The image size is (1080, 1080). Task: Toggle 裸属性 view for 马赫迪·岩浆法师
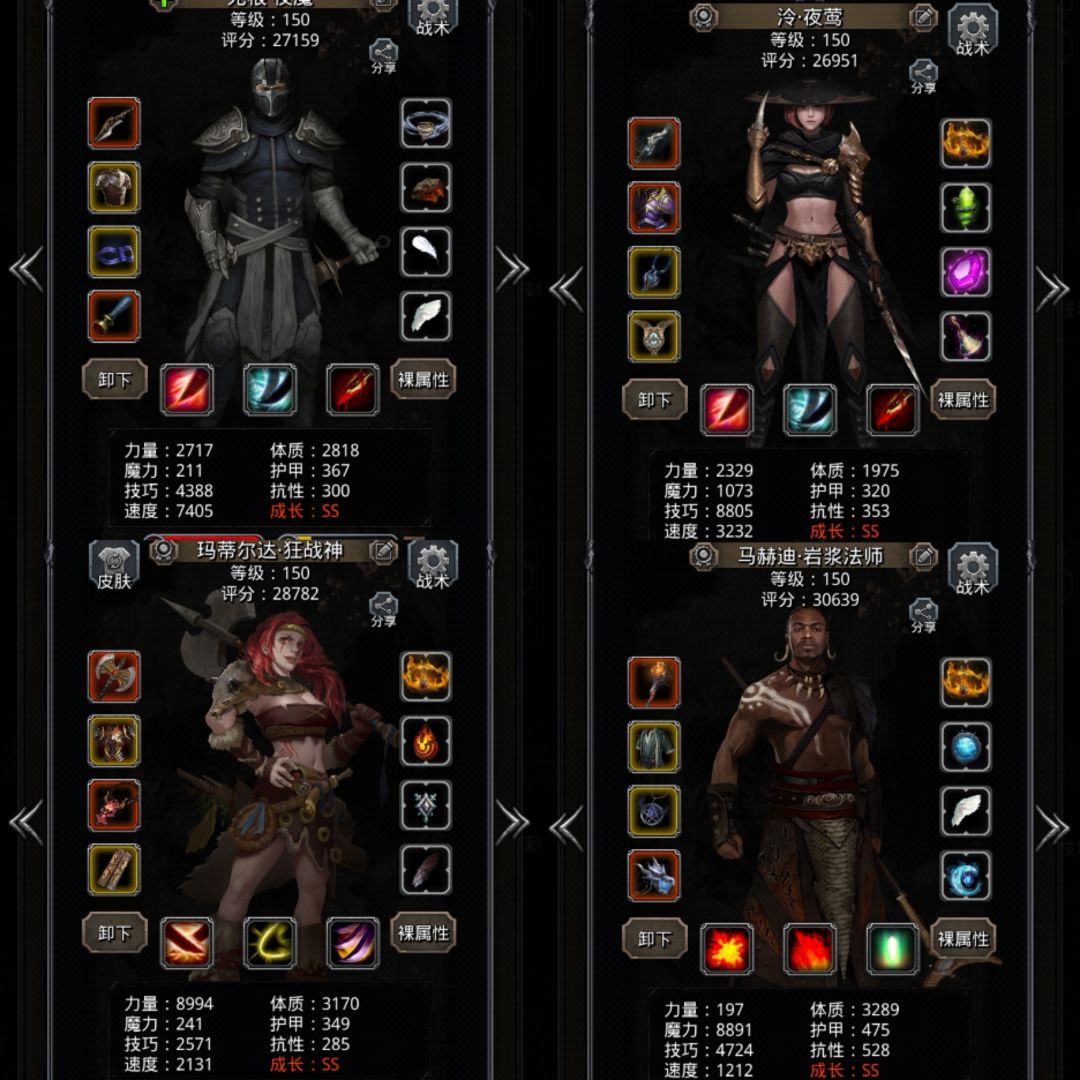pyautogui.click(x=963, y=938)
